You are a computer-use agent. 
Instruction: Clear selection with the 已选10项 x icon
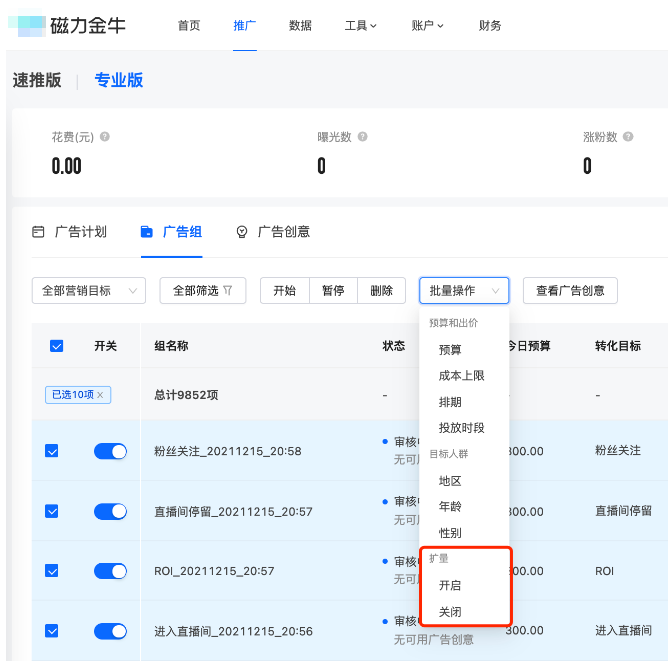click(x=100, y=395)
